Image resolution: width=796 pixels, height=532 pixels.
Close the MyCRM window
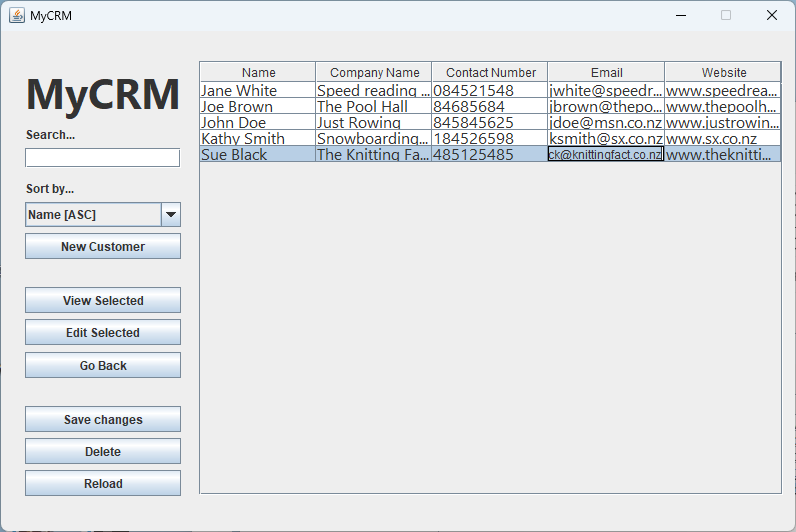[x=771, y=15]
